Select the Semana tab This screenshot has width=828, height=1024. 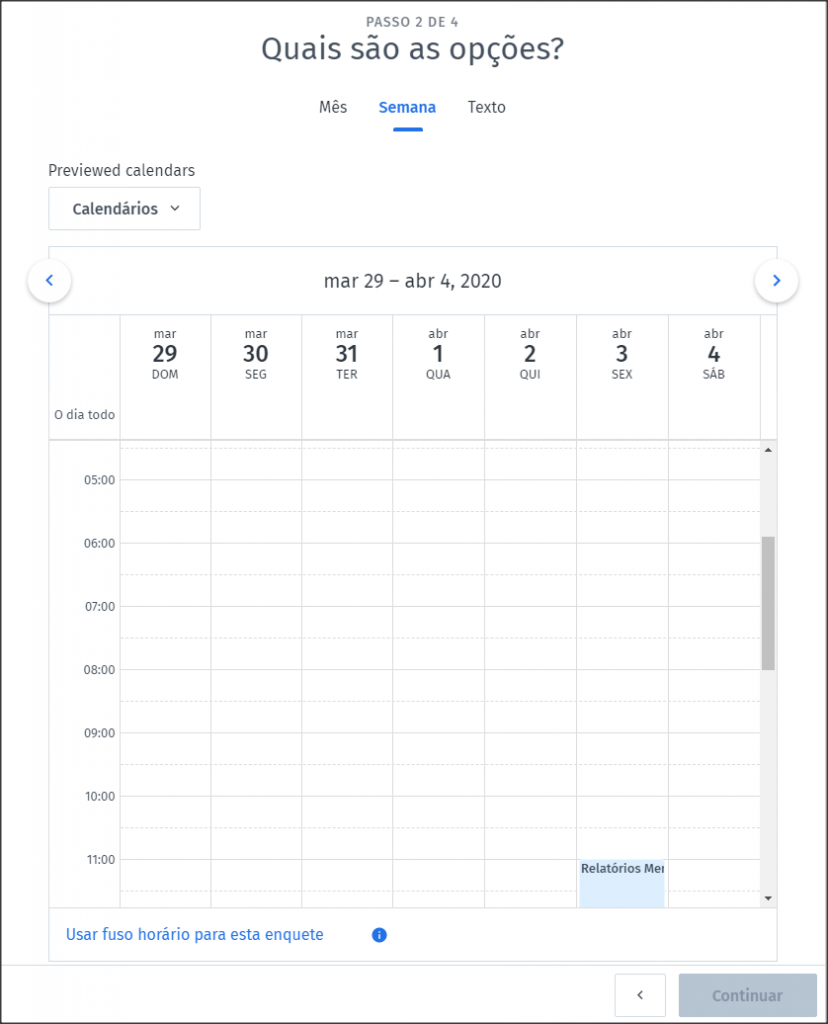point(407,107)
